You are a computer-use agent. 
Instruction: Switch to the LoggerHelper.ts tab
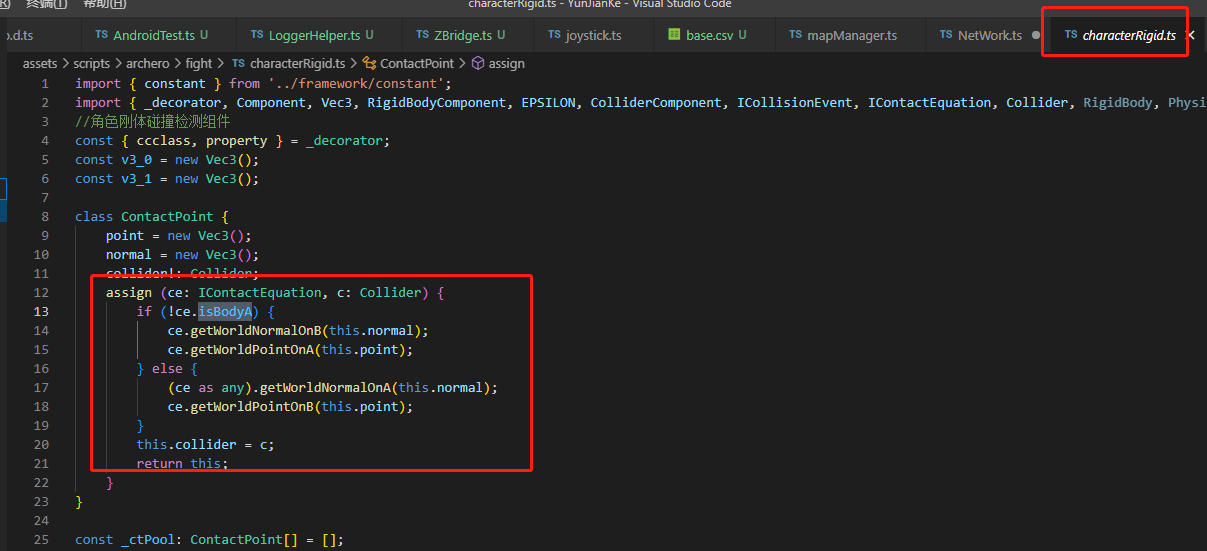tap(312, 35)
